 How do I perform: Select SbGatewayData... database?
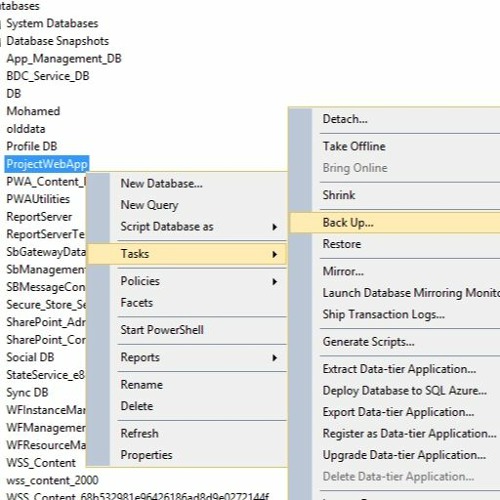(x=46, y=252)
